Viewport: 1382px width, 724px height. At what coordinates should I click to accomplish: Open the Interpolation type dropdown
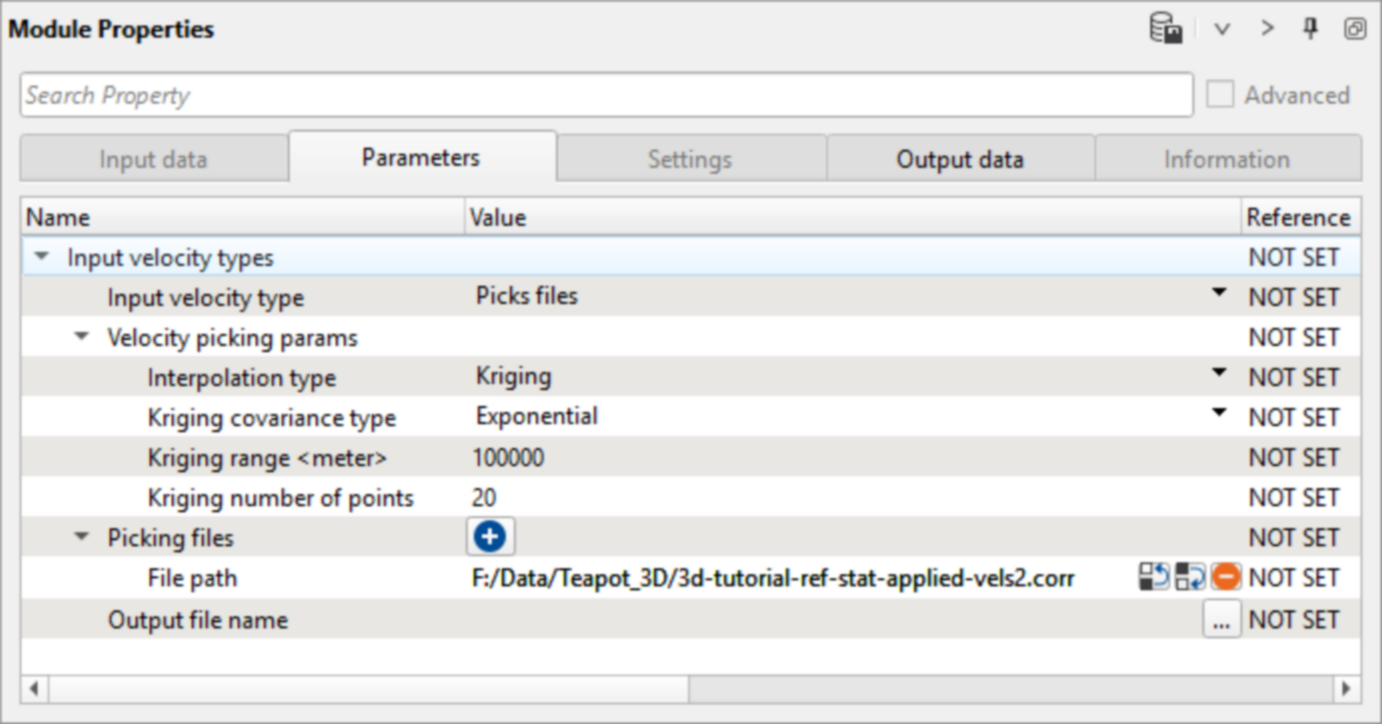point(1218,374)
